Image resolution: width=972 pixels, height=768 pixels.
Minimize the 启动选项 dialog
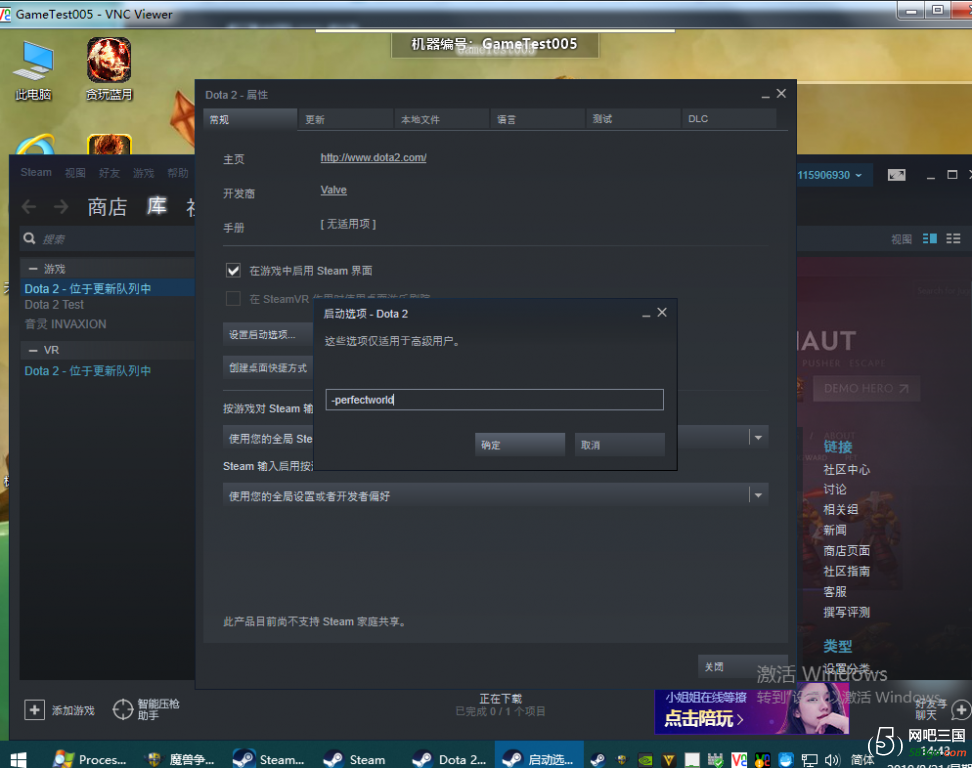646,314
